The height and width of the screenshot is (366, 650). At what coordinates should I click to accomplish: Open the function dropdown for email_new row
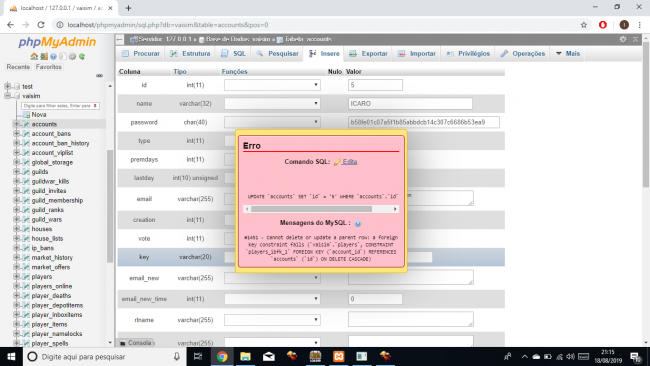click(x=272, y=278)
